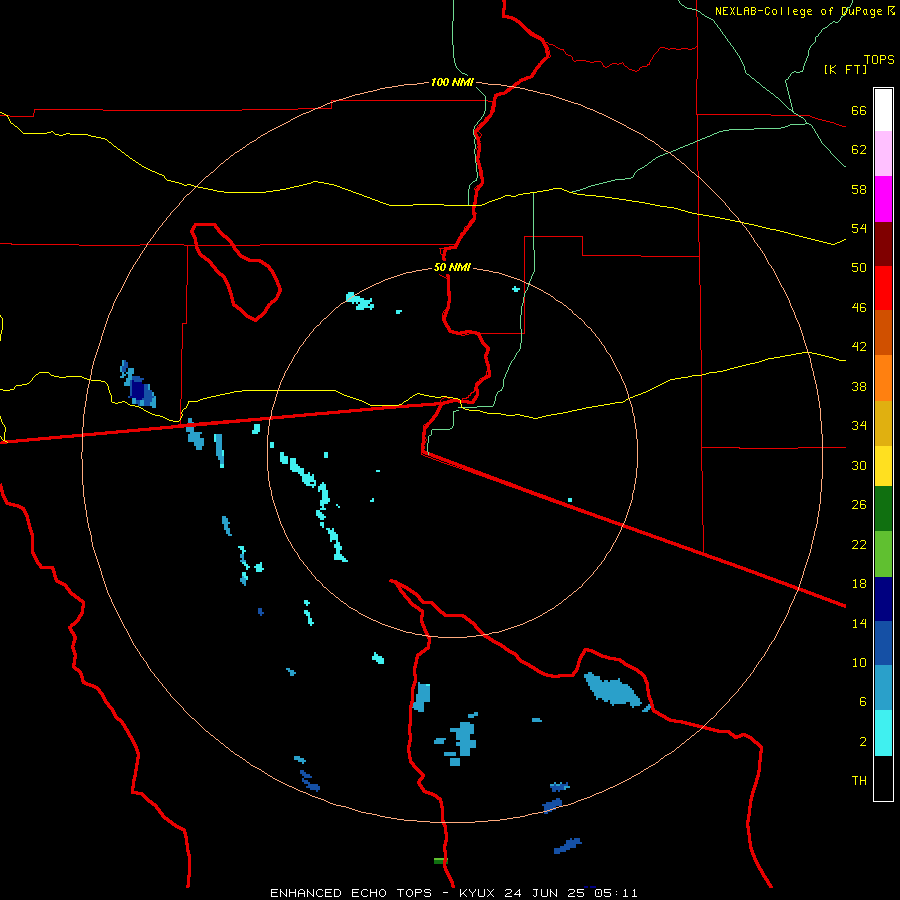
Task: Click the white 66 K FT legend swatch
Action: click(x=883, y=110)
